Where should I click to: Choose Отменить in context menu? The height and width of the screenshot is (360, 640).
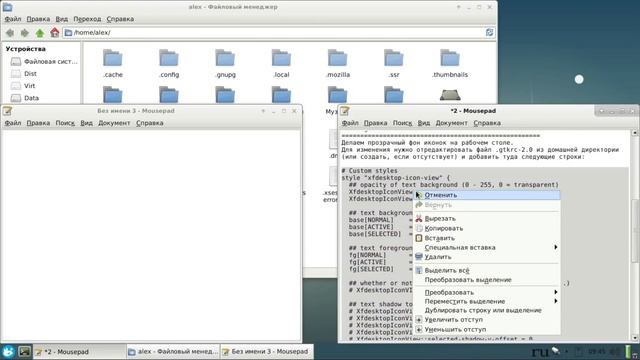coord(487,195)
